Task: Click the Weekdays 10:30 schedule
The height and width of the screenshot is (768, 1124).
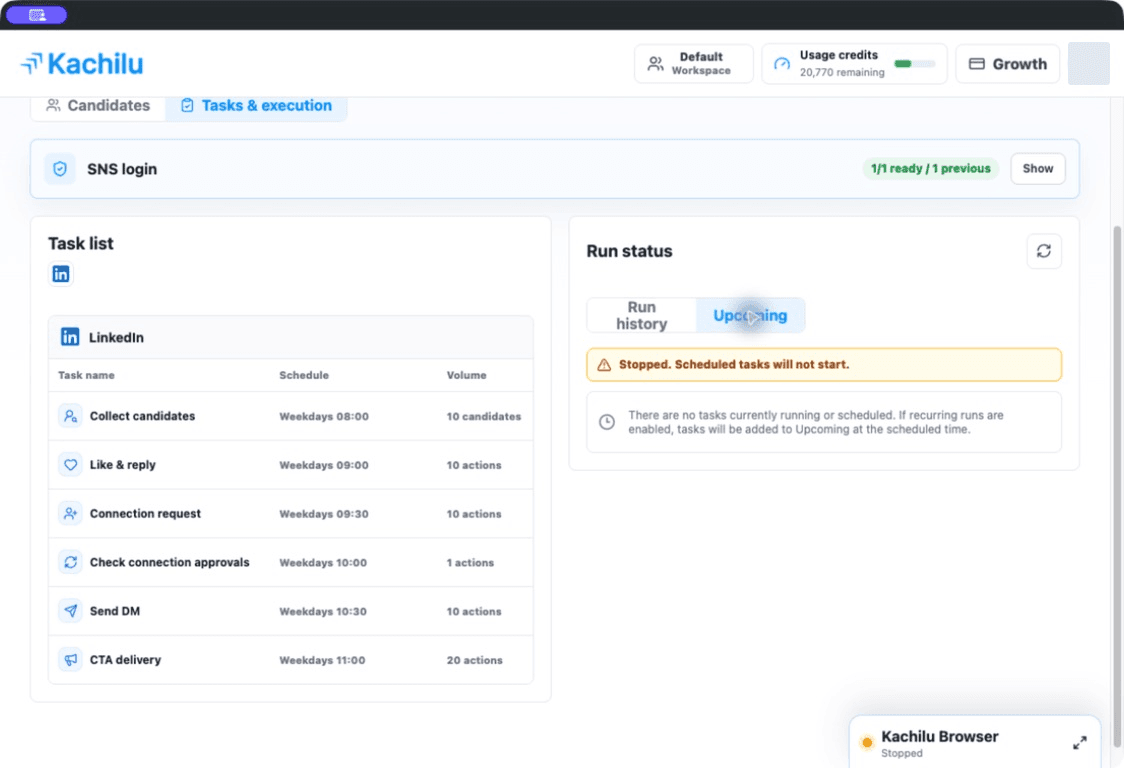Action: pyautogui.click(x=323, y=612)
